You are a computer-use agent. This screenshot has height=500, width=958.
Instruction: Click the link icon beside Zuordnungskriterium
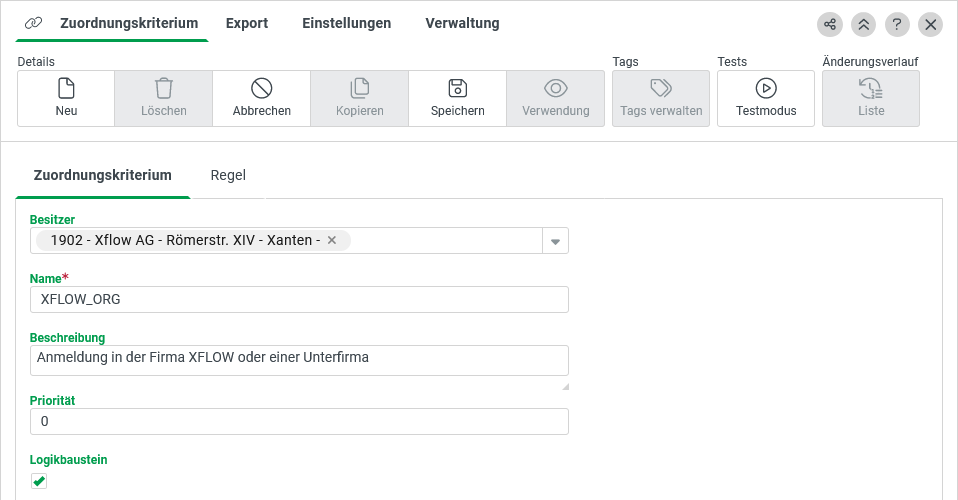[x=34, y=23]
